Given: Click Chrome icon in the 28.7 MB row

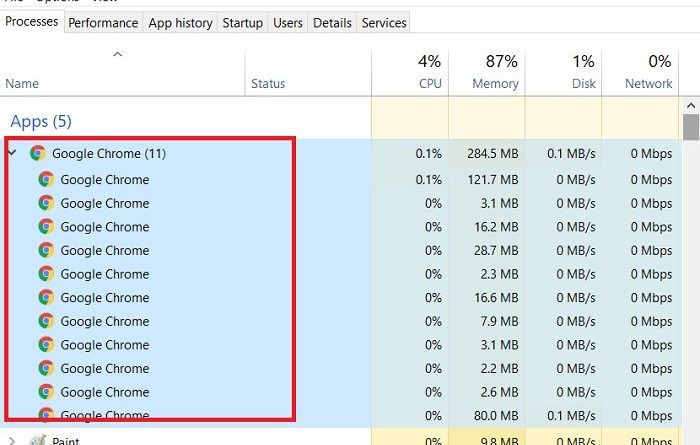Looking at the screenshot, I should tap(46, 250).
